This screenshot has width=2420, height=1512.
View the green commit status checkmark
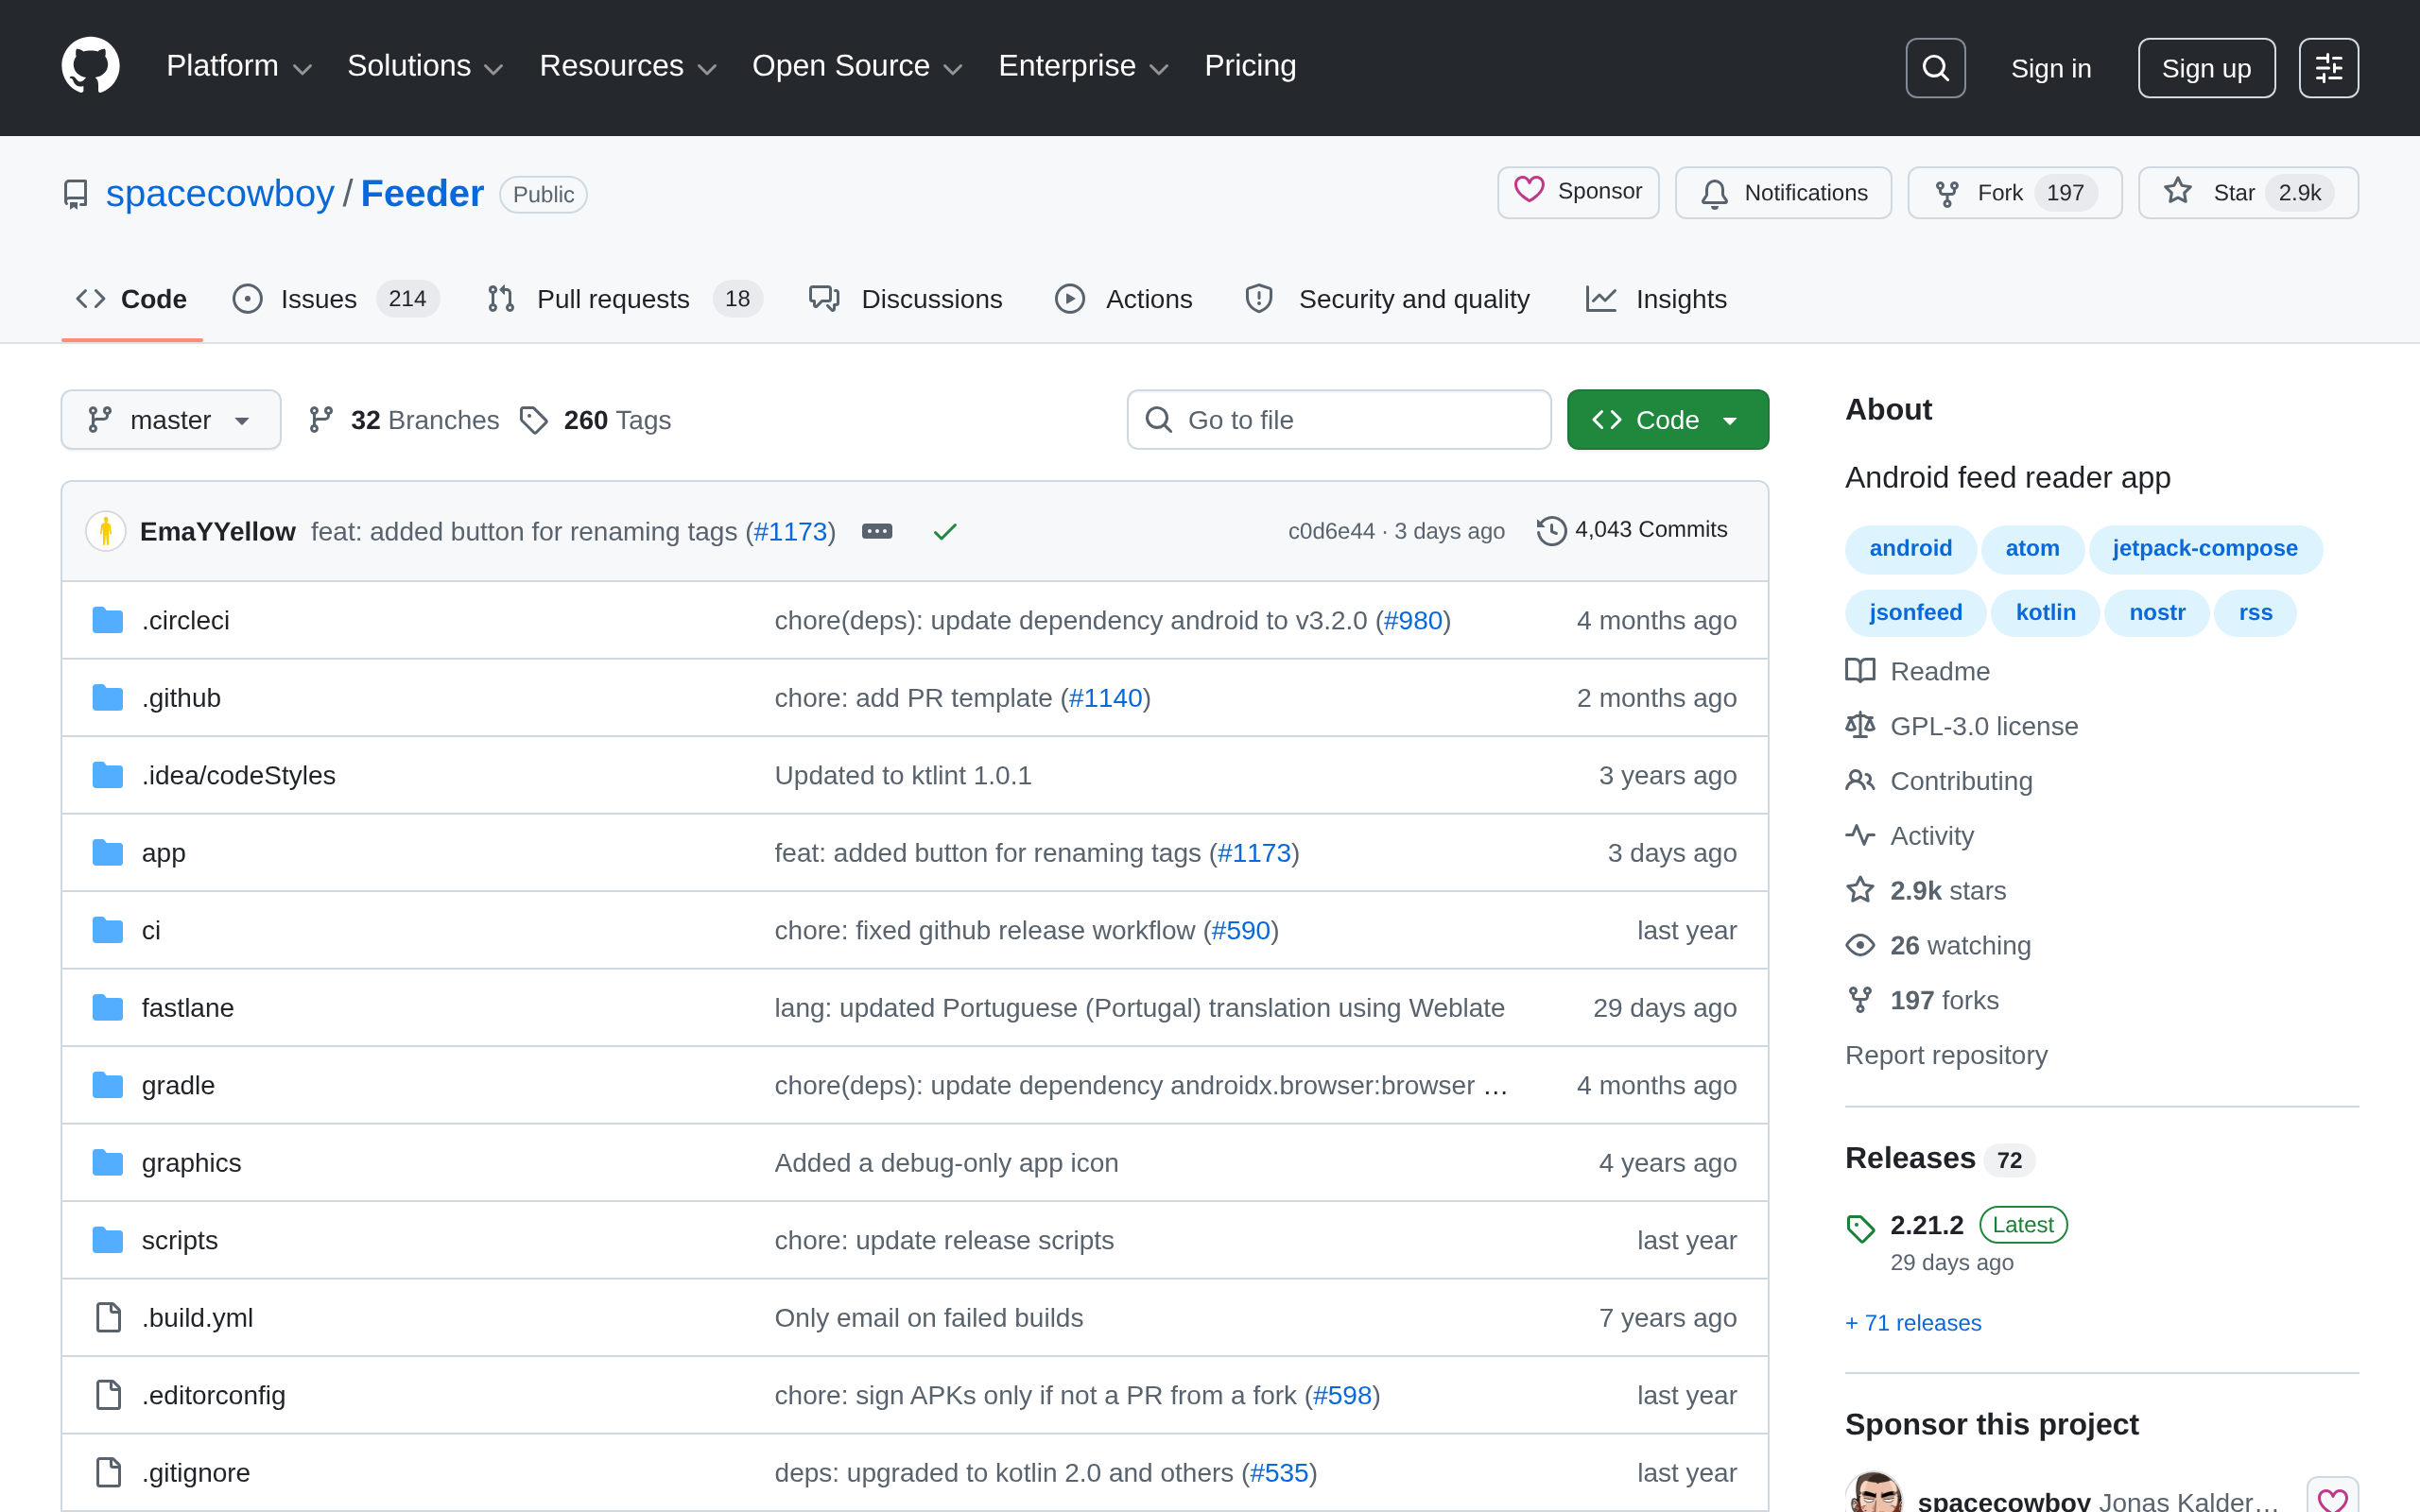(945, 531)
